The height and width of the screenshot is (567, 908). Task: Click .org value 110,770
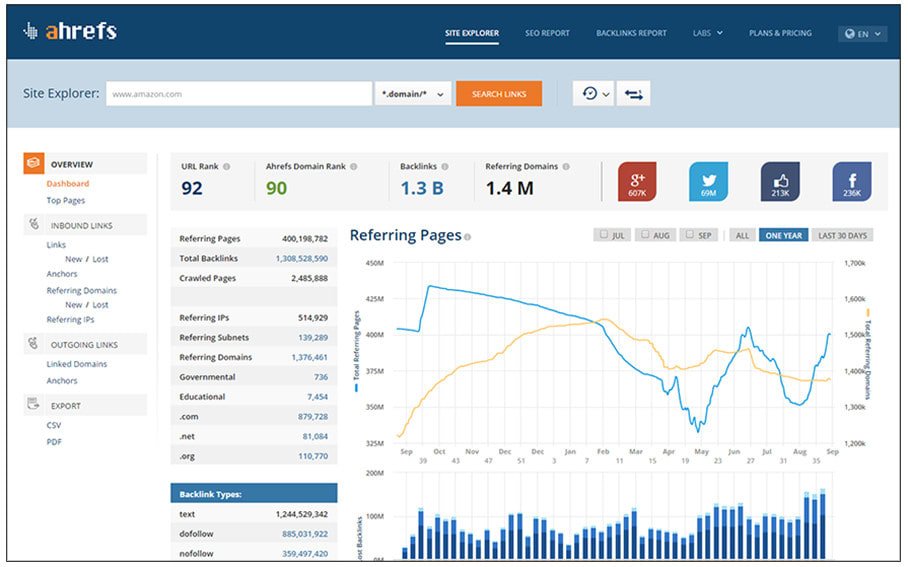tap(313, 456)
